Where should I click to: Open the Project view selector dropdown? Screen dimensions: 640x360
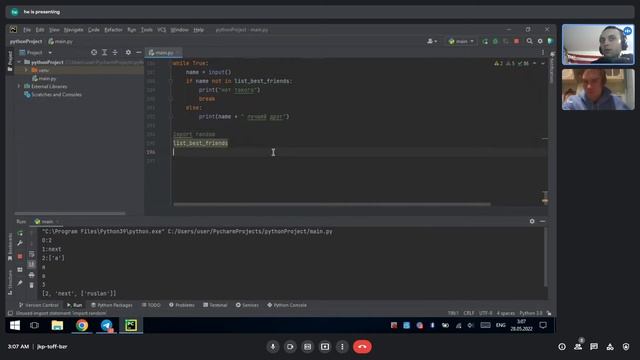(x=36, y=52)
